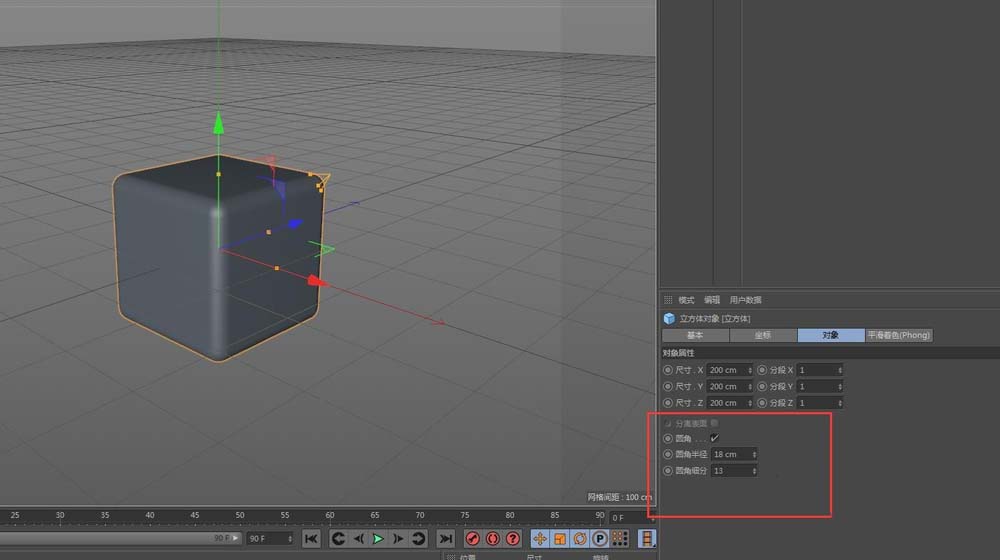Click the 尺寸 . Y value field
Image resolution: width=1000 pixels, height=560 pixels.
pyautogui.click(x=727, y=386)
